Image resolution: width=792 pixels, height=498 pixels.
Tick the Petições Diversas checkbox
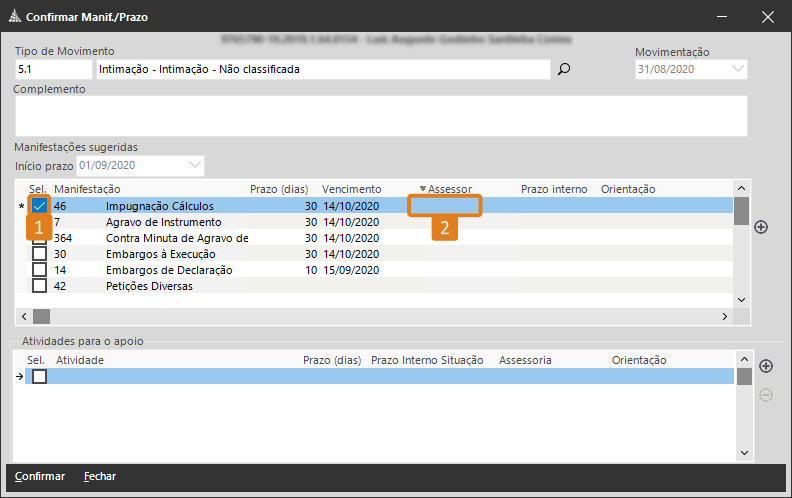tap(40, 286)
